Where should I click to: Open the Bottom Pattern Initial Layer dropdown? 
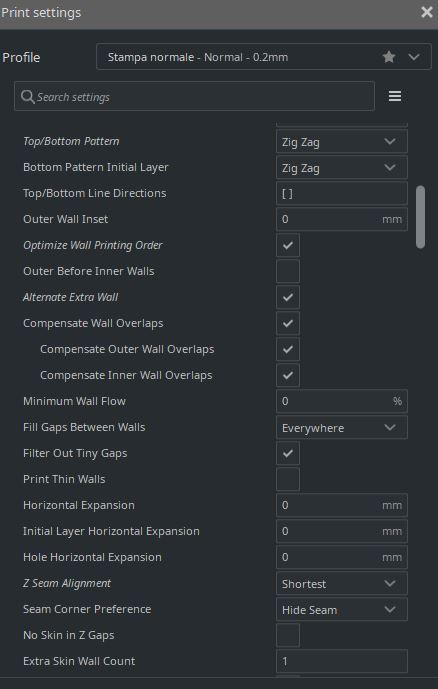tap(341, 167)
